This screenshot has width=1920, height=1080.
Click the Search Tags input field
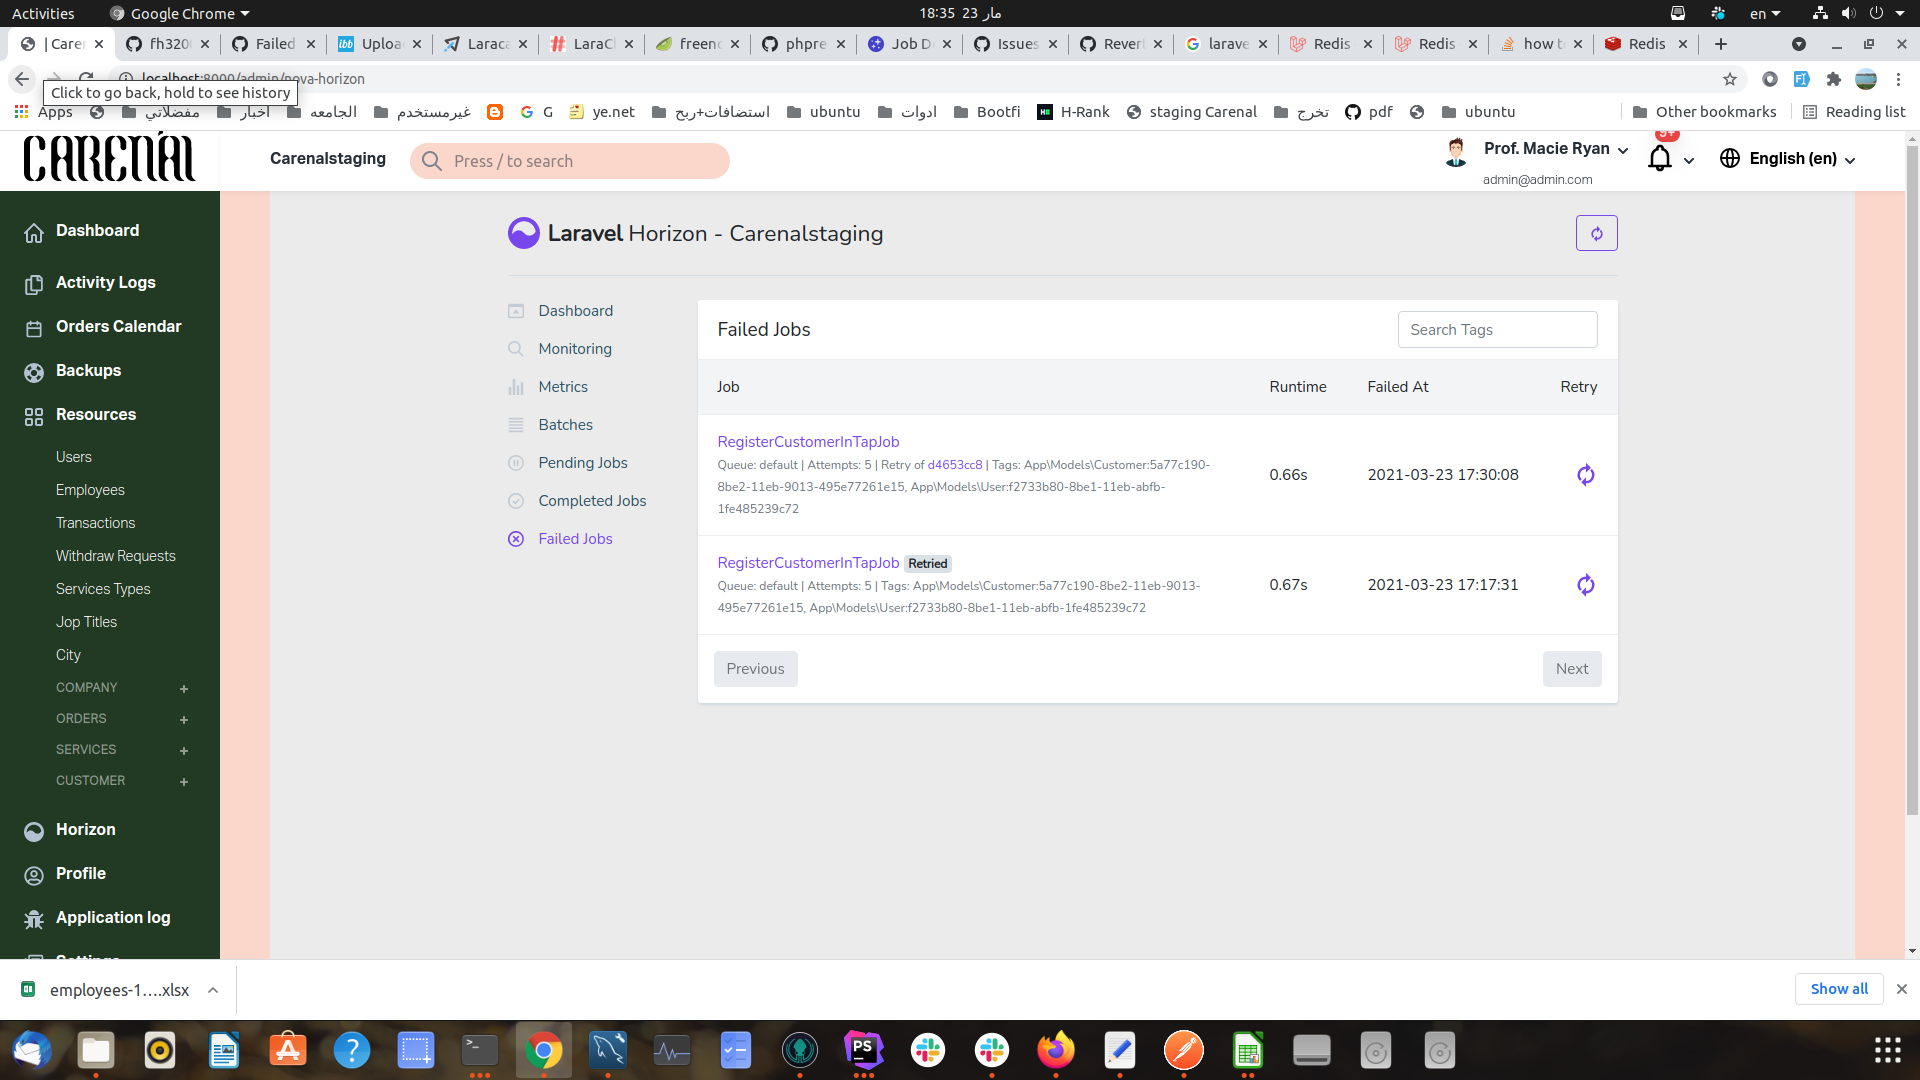tap(1497, 329)
